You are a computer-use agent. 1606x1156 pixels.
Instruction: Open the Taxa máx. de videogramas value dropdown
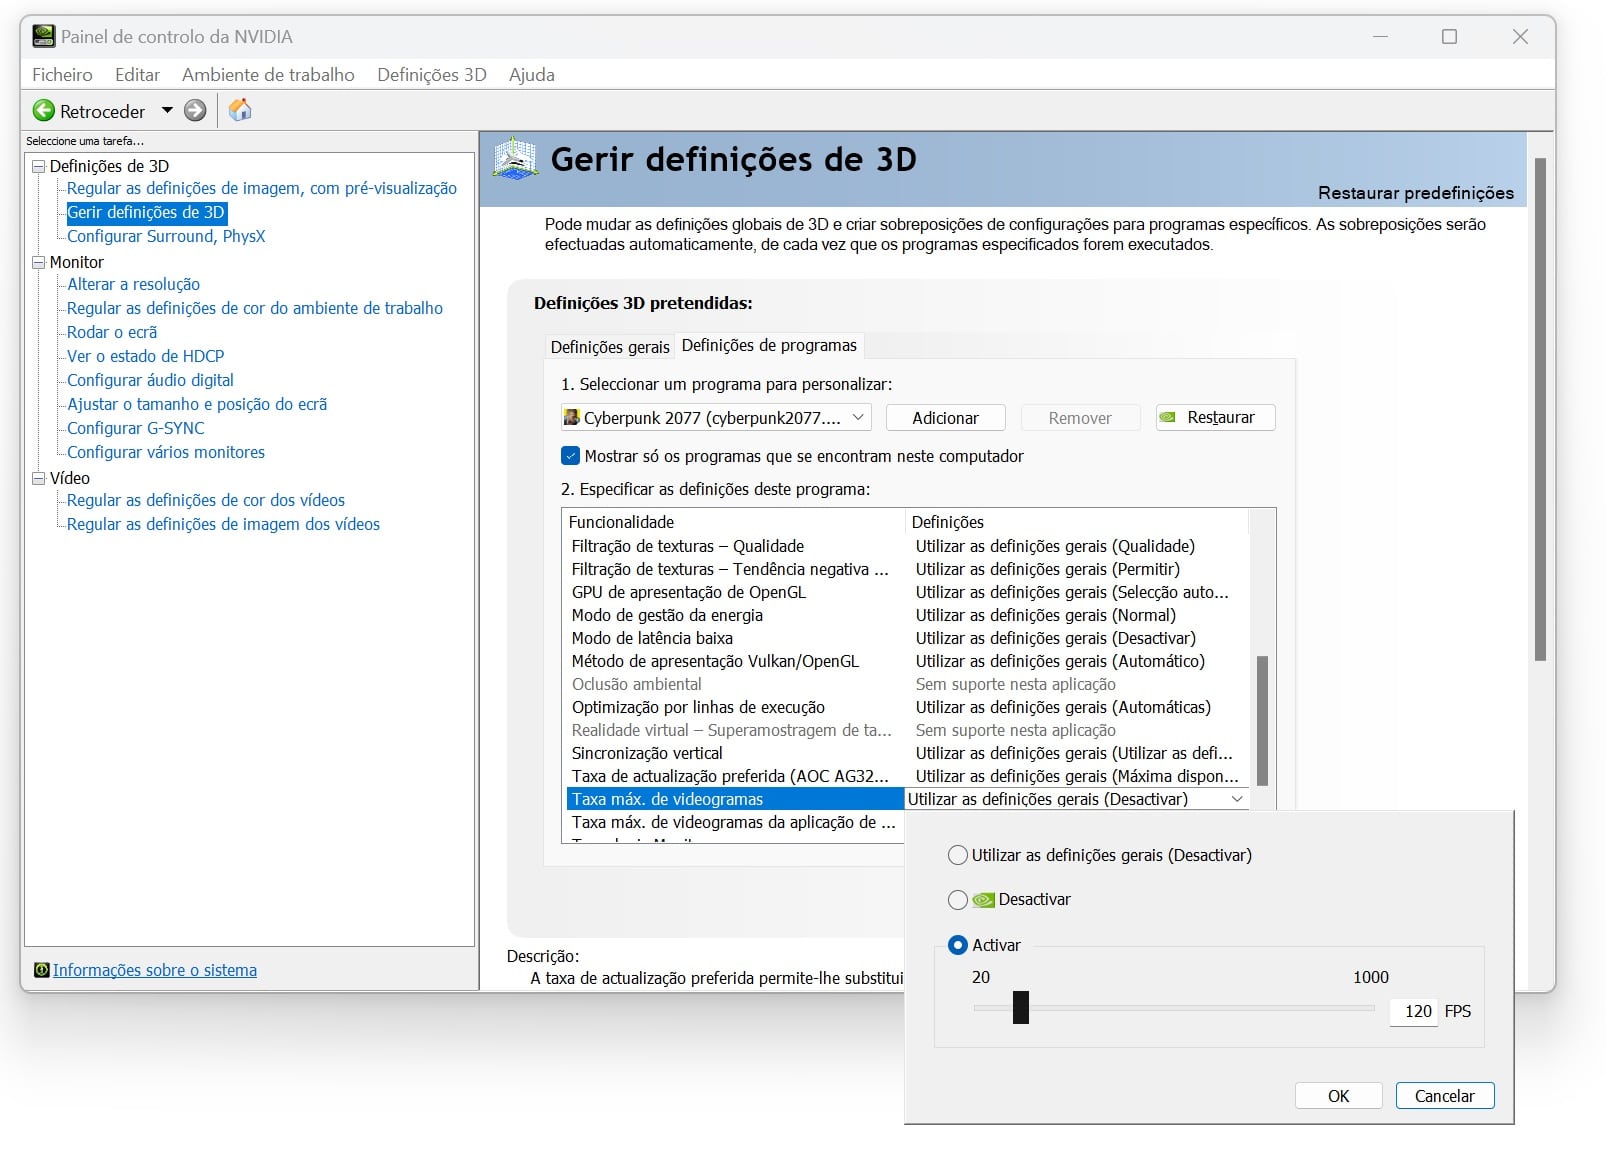1237,799
